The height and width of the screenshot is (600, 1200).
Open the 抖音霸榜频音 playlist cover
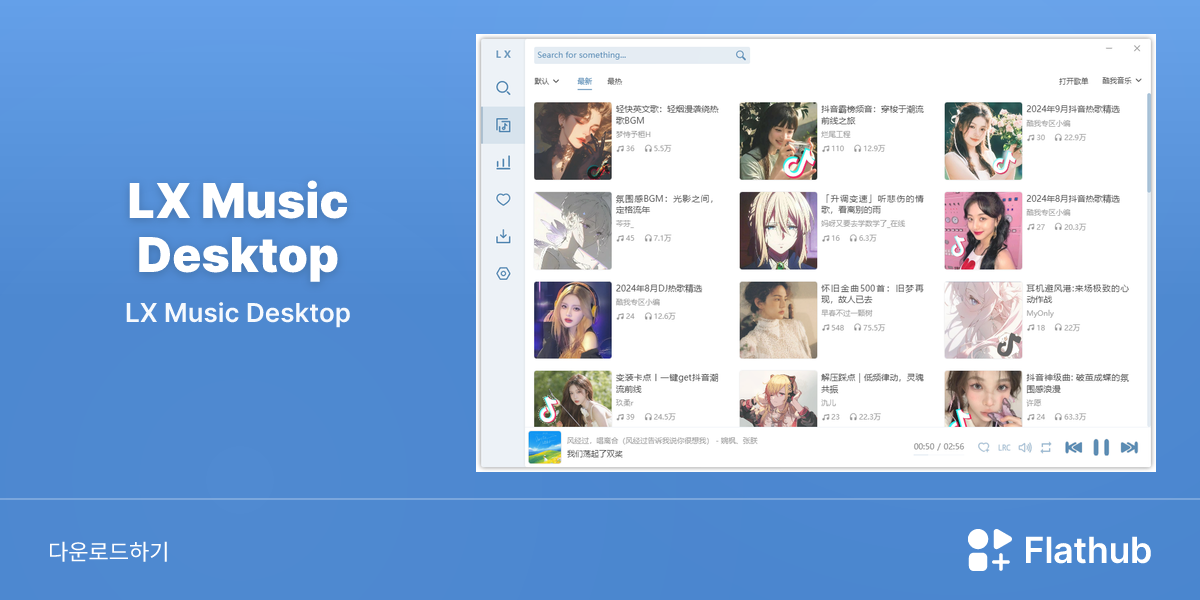point(778,141)
